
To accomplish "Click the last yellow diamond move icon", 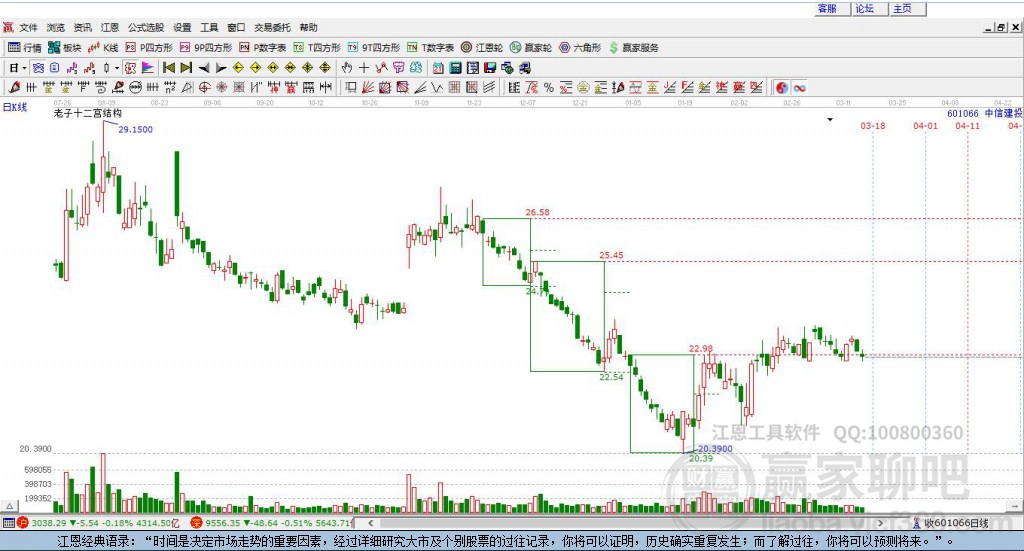I will pyautogui.click(x=325, y=68).
